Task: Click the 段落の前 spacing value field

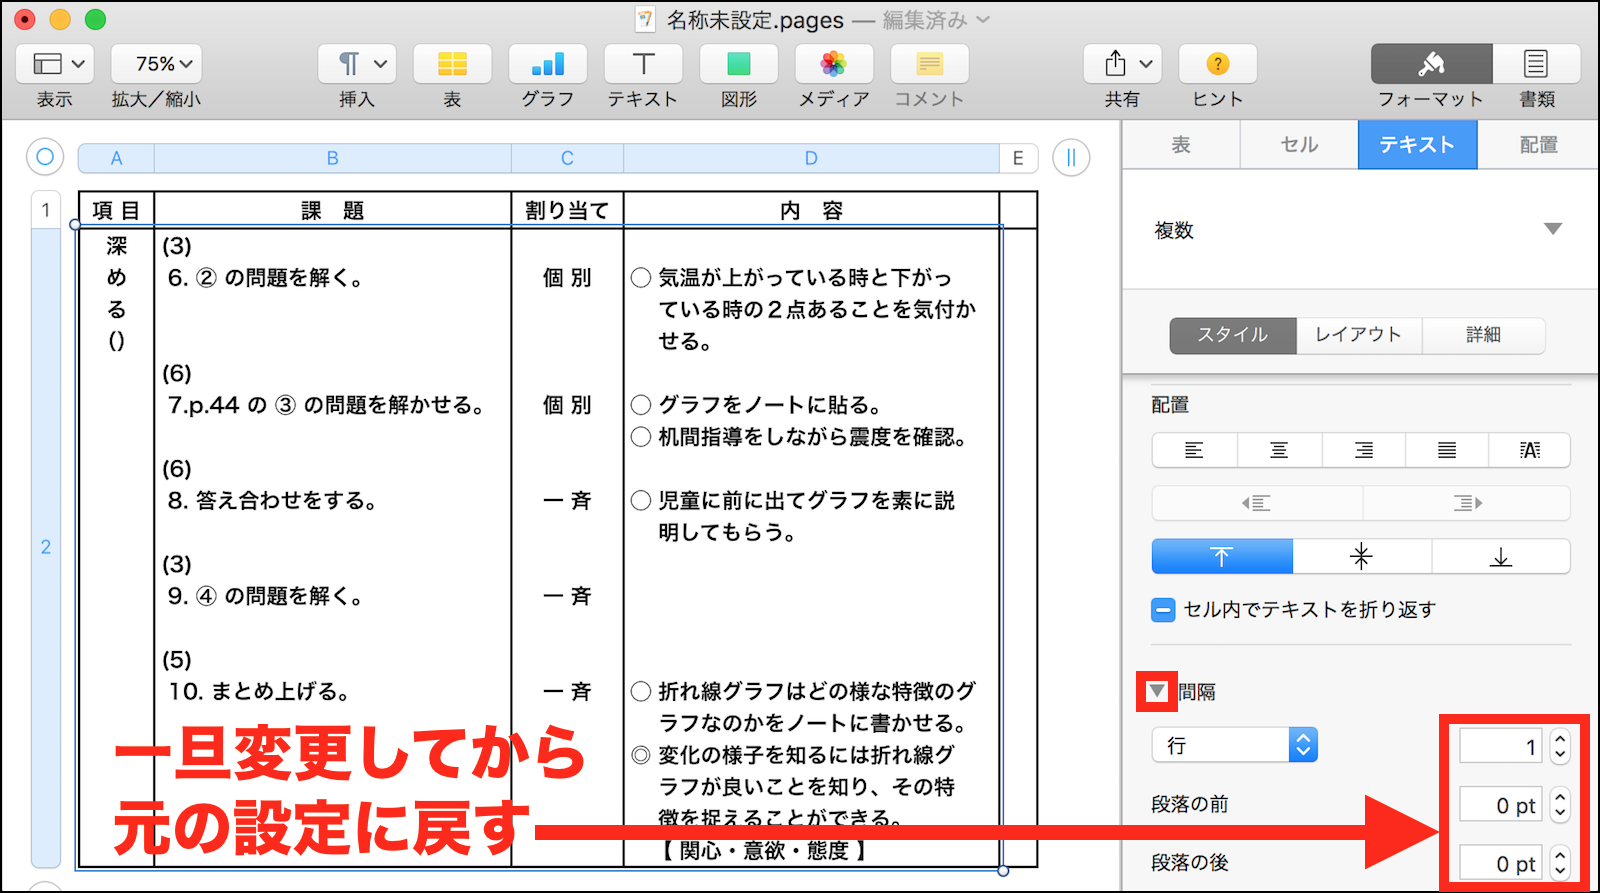Action: click(1500, 805)
